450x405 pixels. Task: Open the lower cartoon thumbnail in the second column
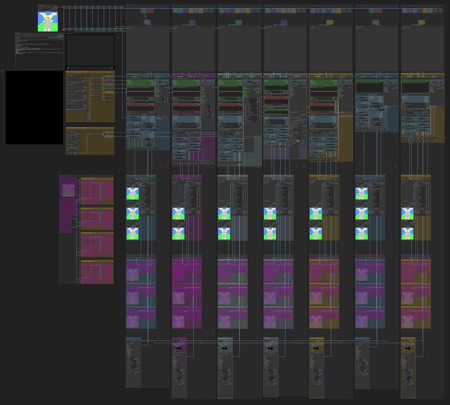[178, 233]
